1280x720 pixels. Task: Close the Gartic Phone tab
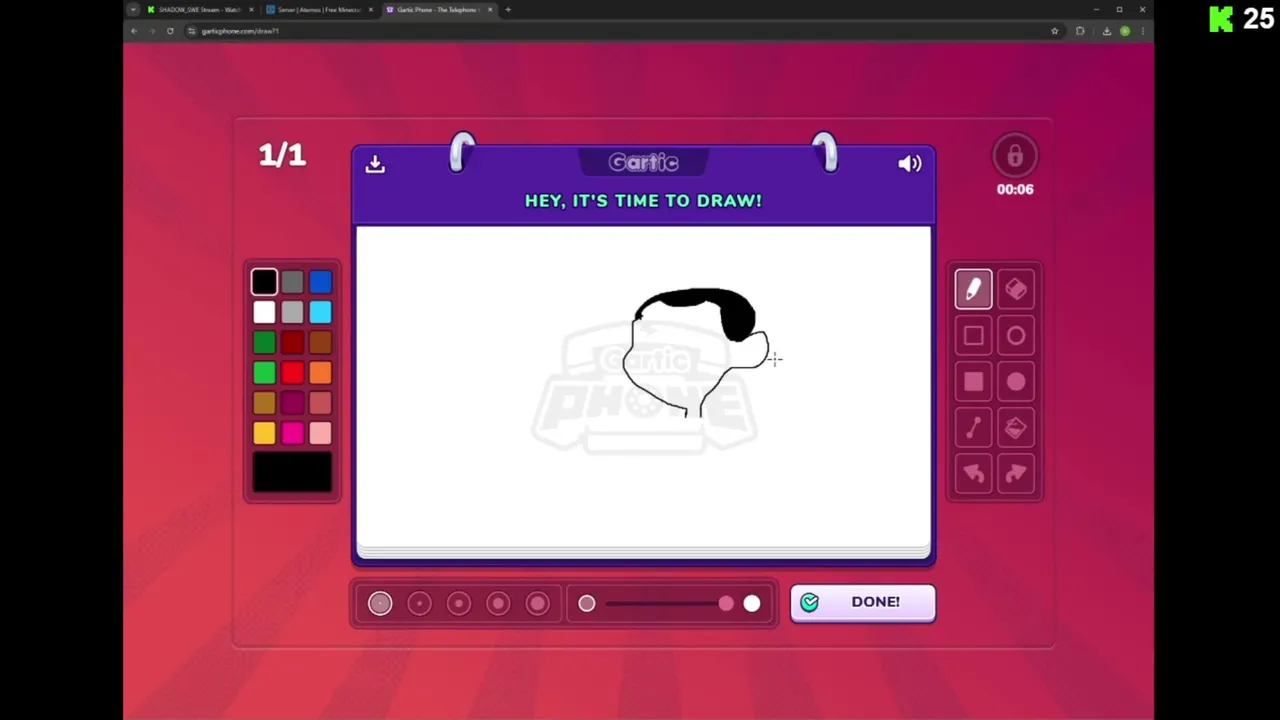[490, 10]
